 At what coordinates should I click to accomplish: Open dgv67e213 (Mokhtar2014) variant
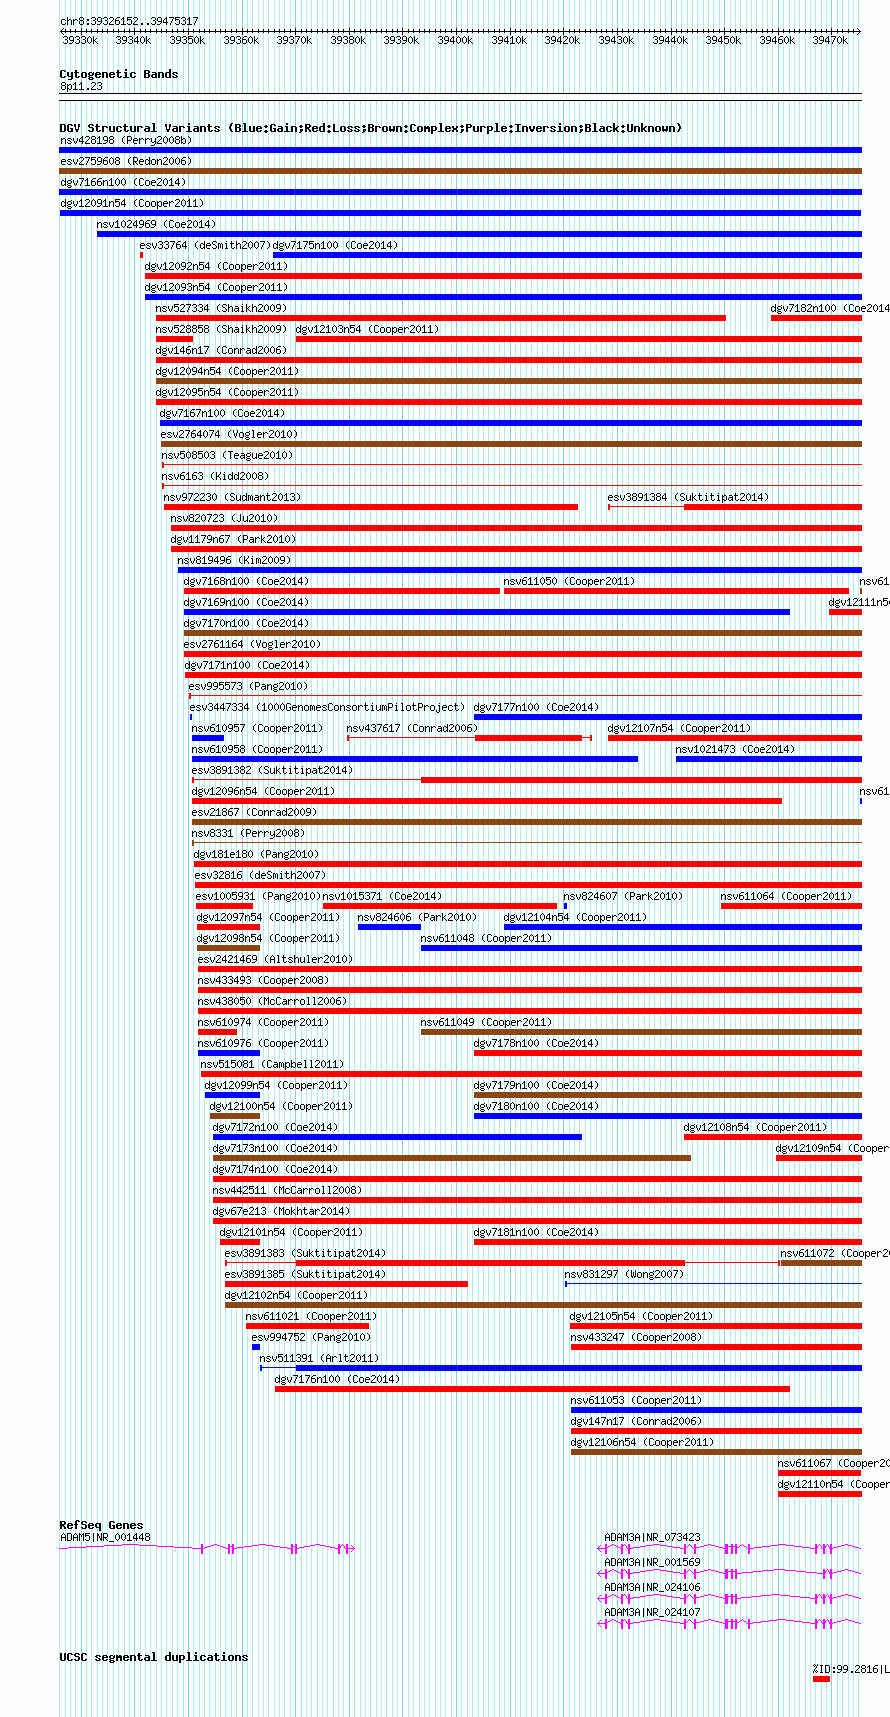pos(281,1211)
